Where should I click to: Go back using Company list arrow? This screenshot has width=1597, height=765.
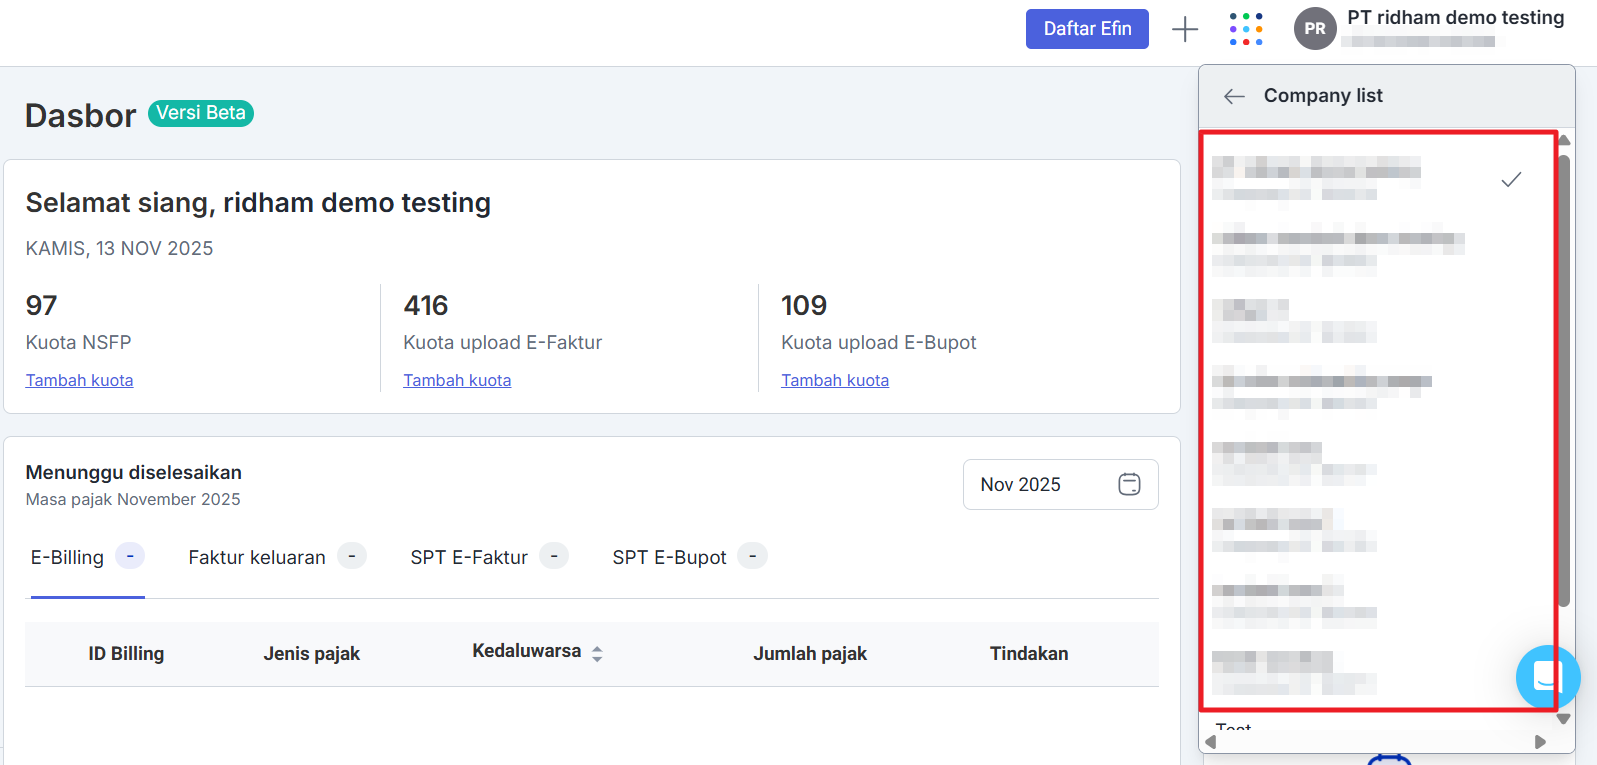point(1234,96)
